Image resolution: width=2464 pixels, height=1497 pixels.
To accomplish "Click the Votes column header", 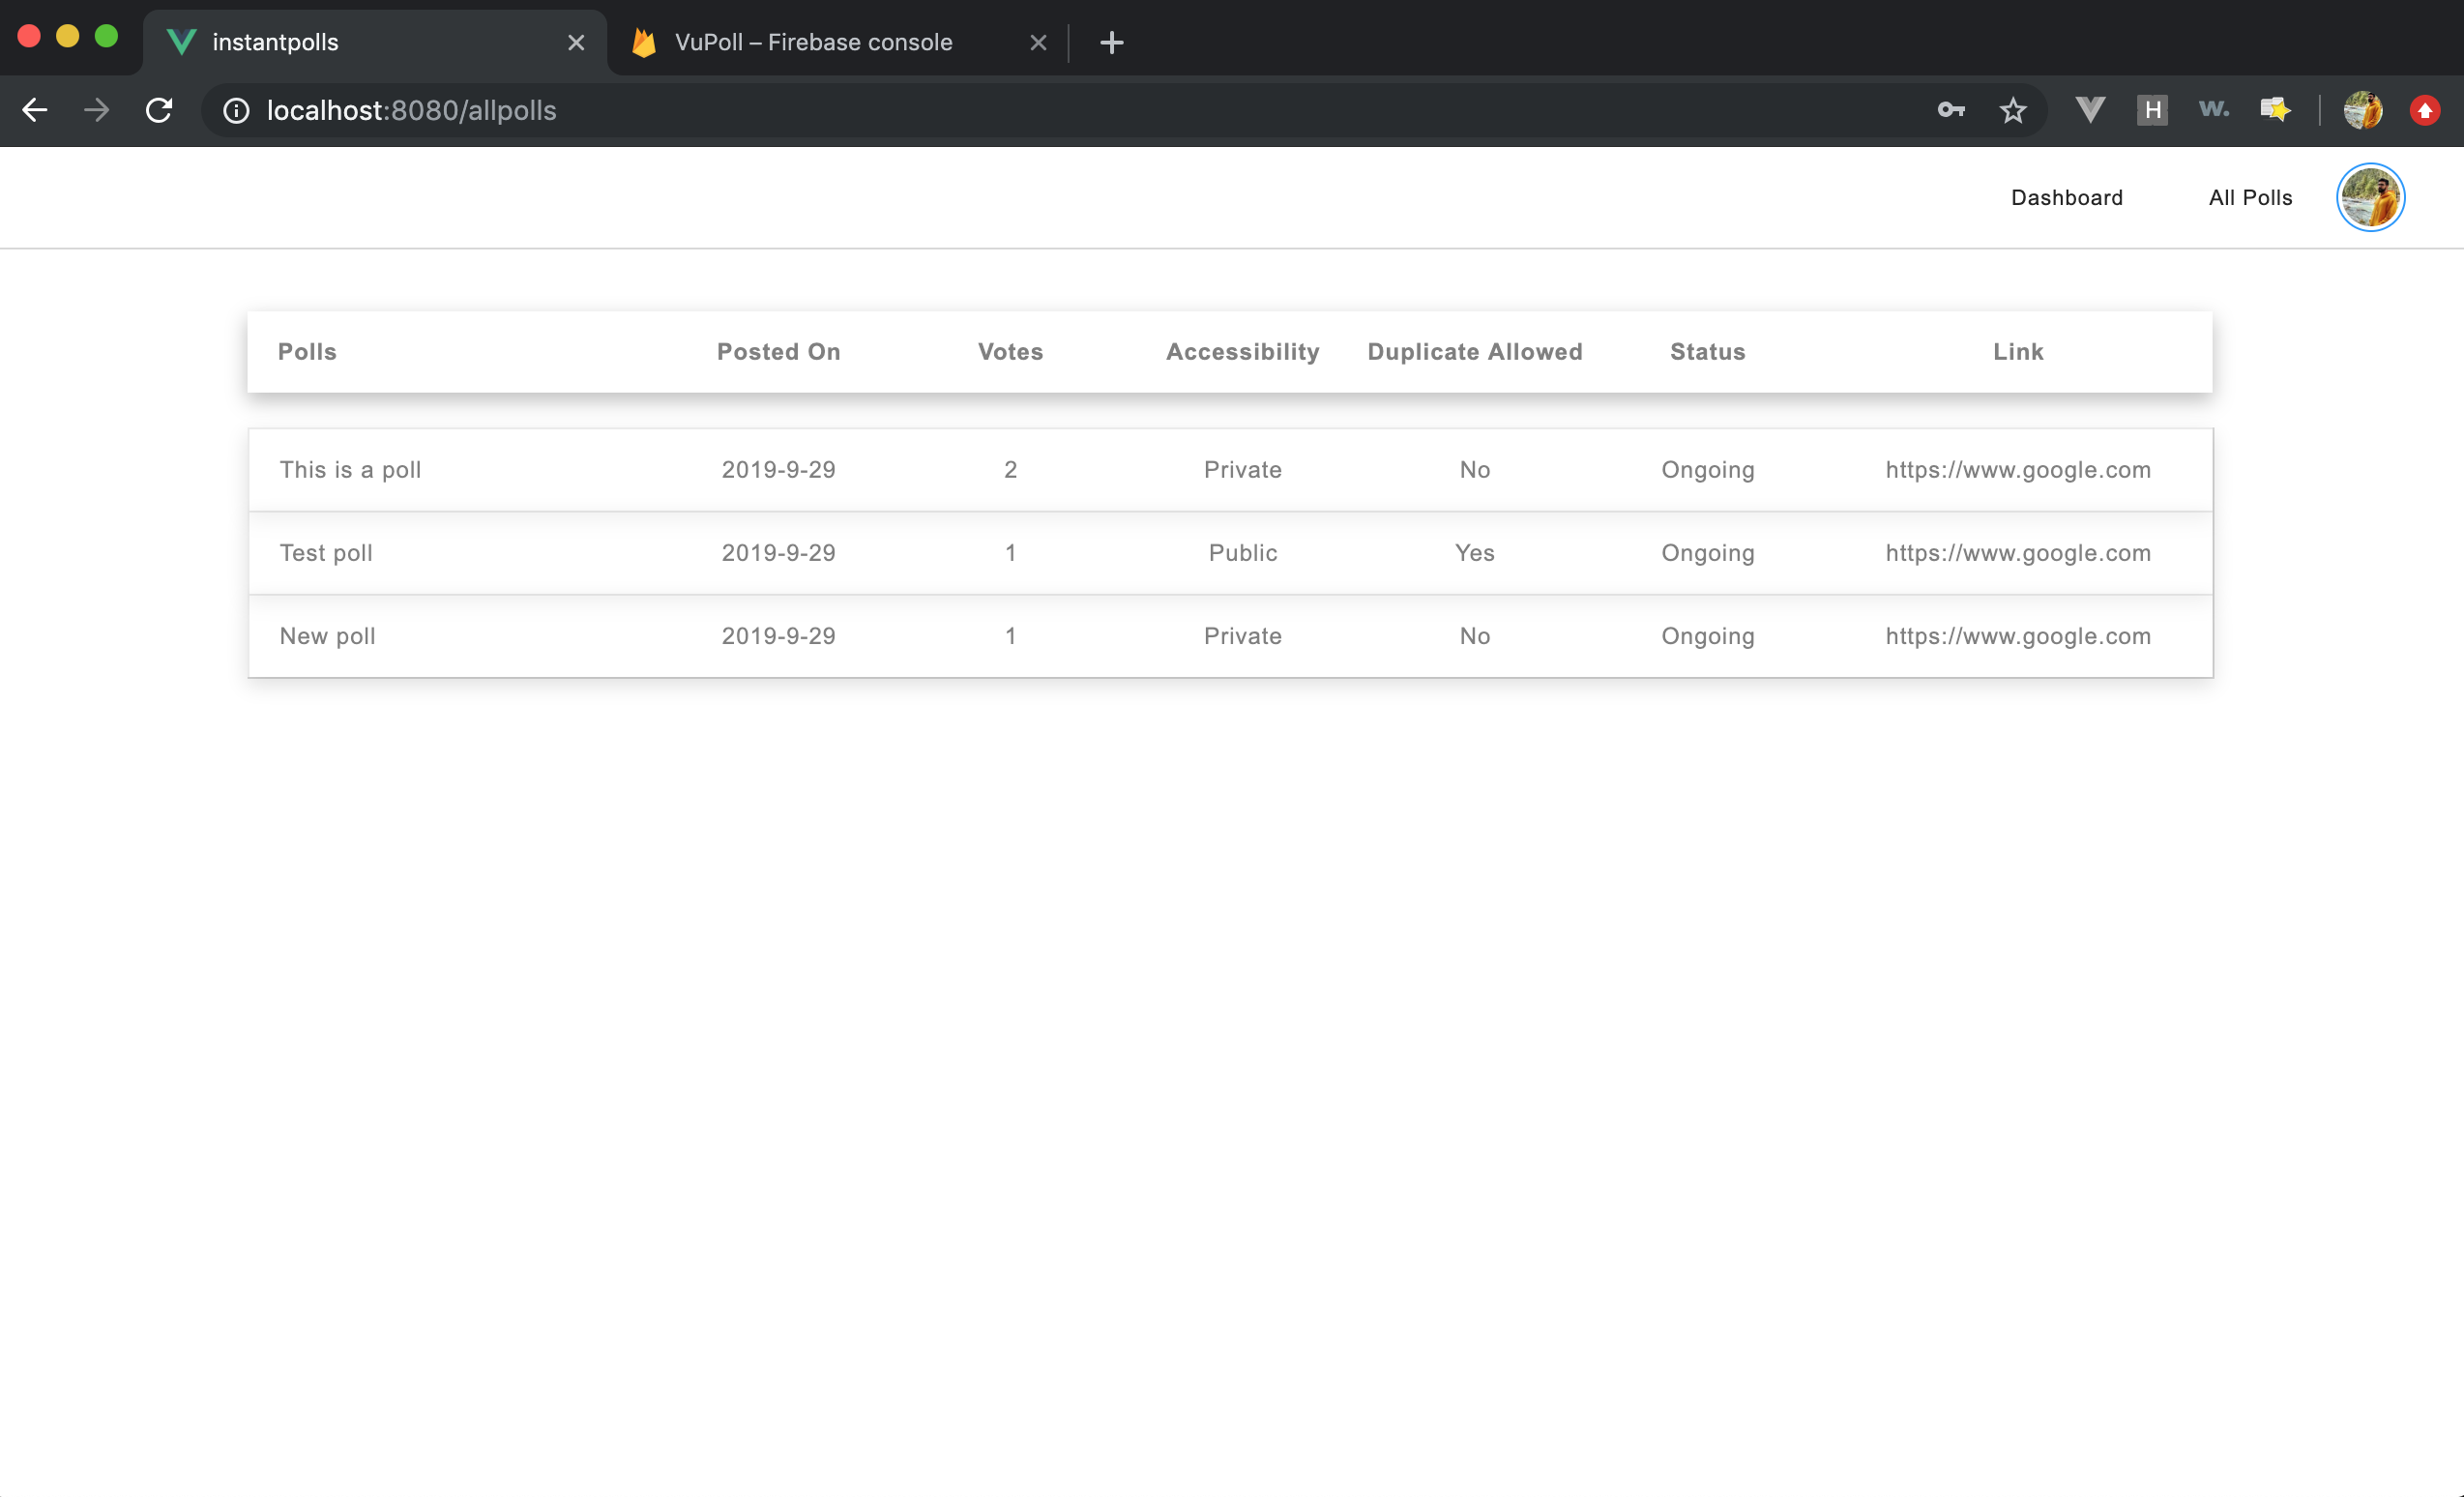I will point(1010,352).
